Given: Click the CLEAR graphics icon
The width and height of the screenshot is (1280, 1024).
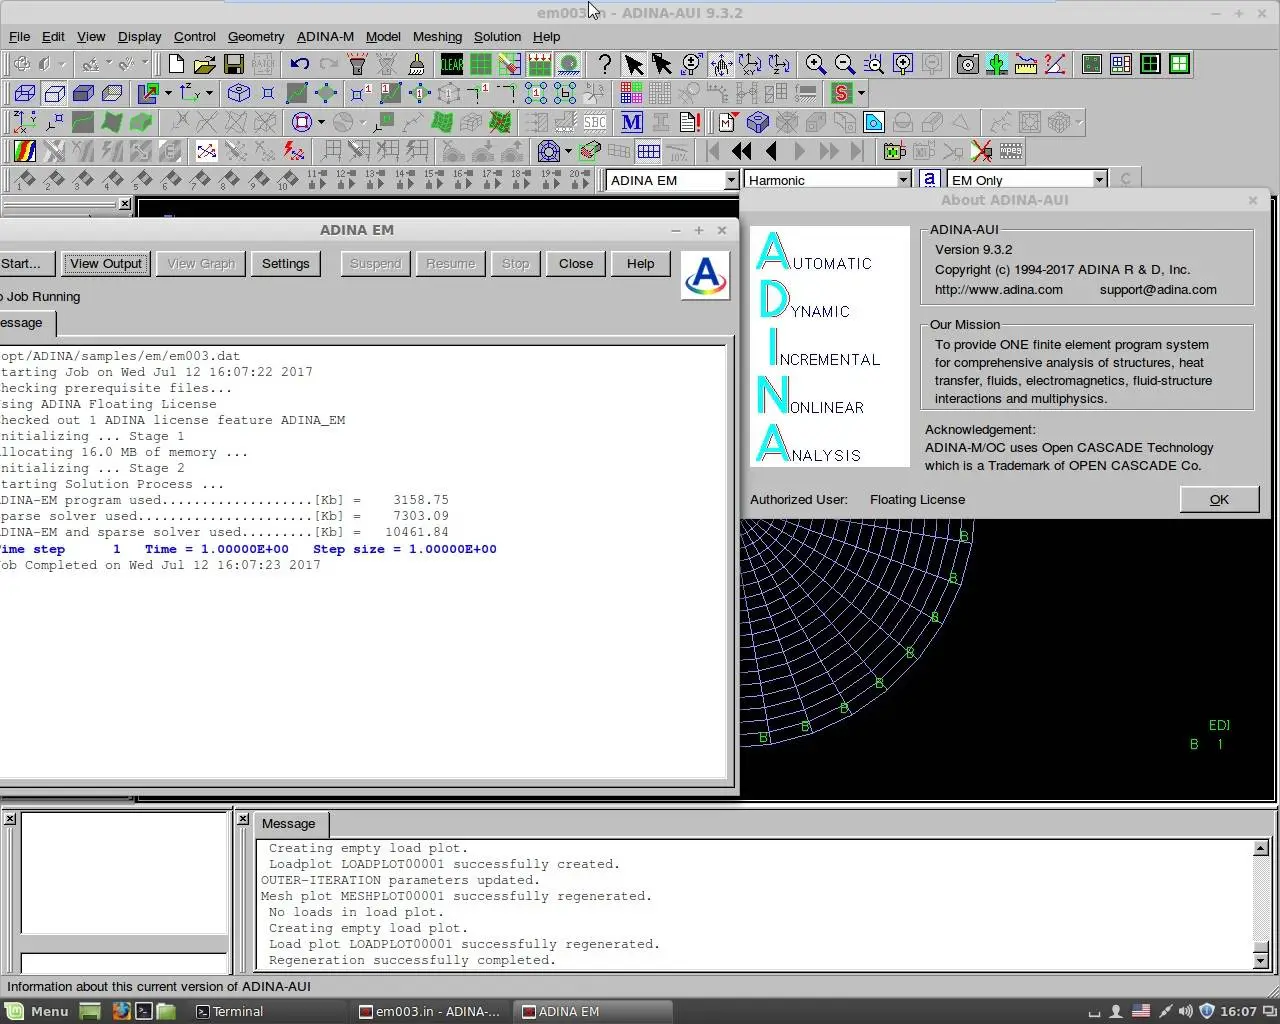Looking at the screenshot, I should point(452,64).
